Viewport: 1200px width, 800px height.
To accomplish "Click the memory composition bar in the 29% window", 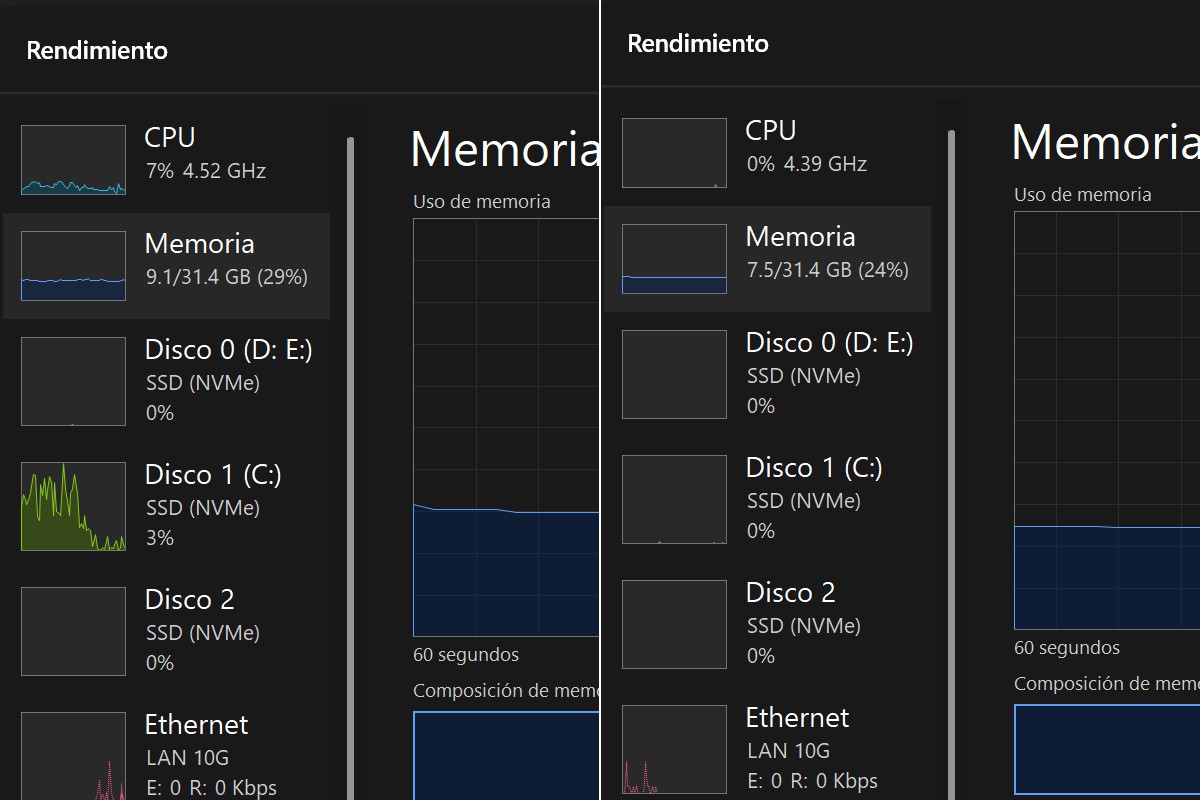I will [x=506, y=755].
